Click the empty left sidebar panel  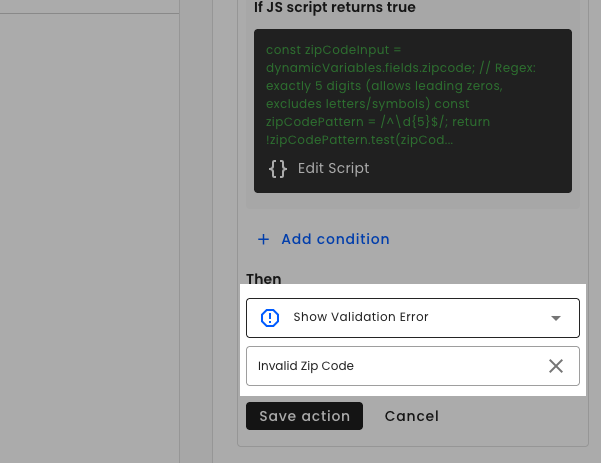pyautogui.click(x=89, y=238)
